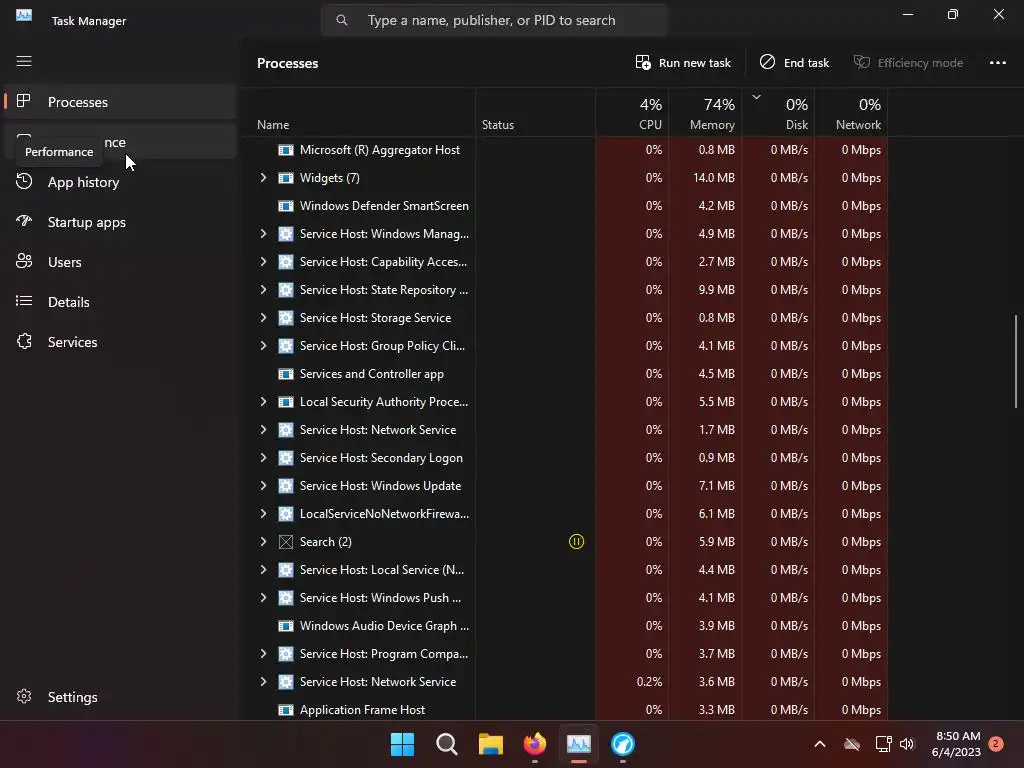
Task: Show hidden tray icons chevron
Action: [820, 744]
